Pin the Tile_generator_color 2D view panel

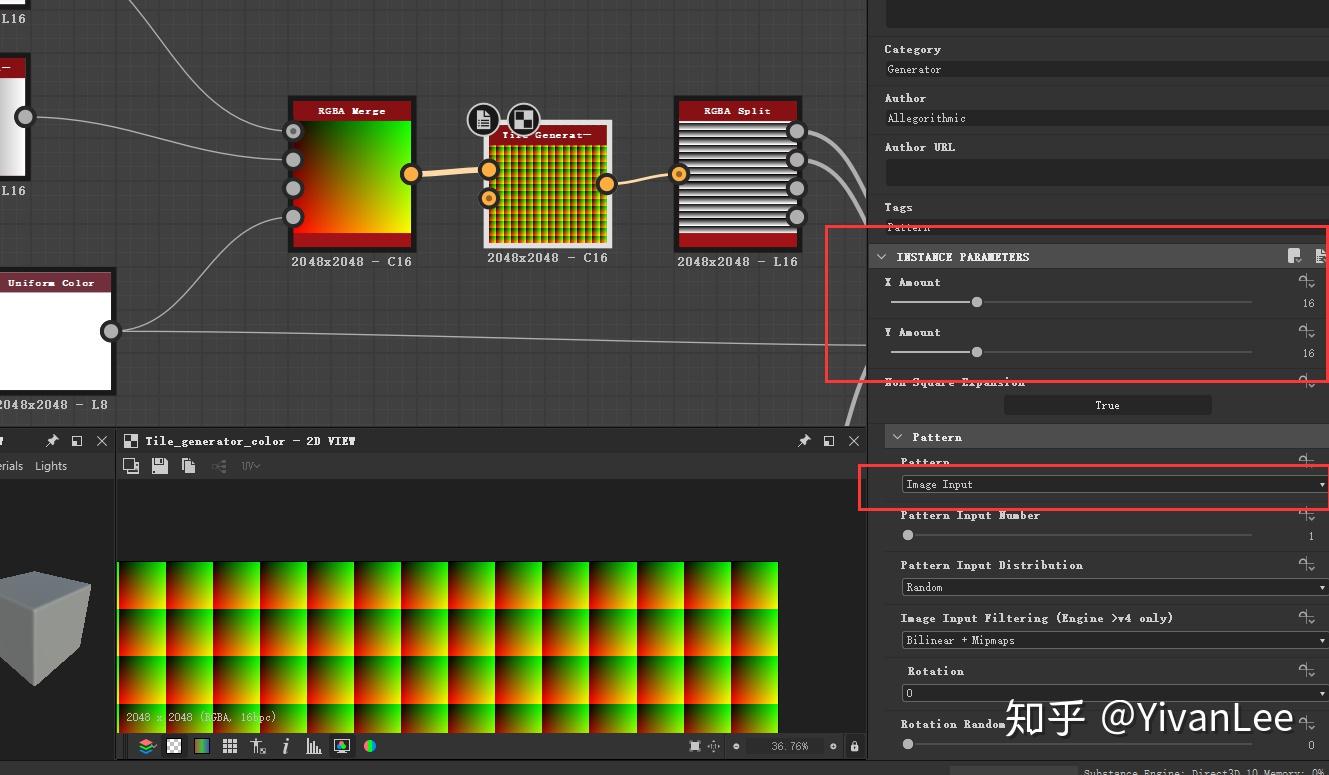(803, 441)
